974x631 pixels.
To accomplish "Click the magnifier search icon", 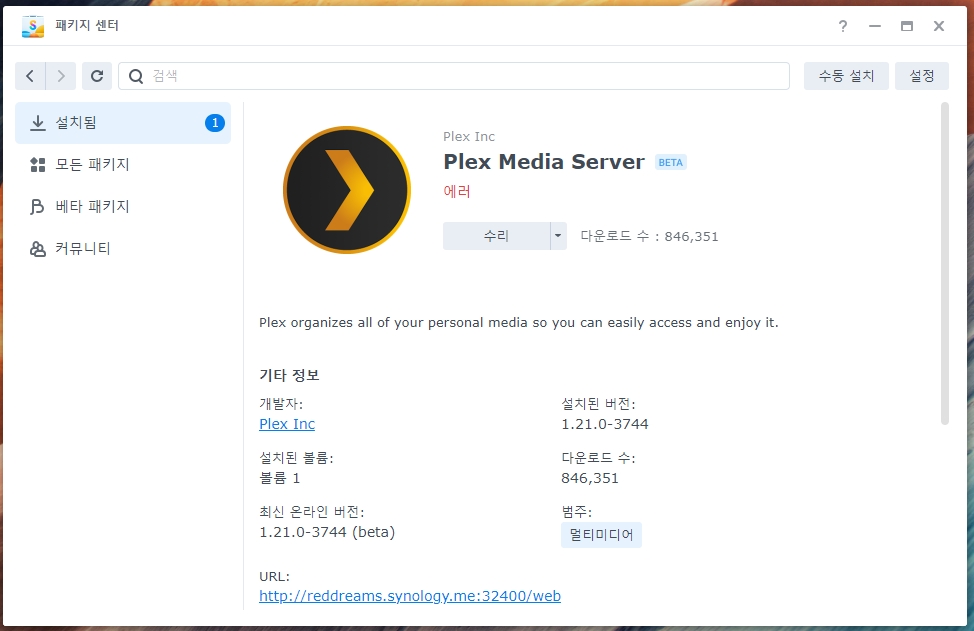I will [x=135, y=76].
